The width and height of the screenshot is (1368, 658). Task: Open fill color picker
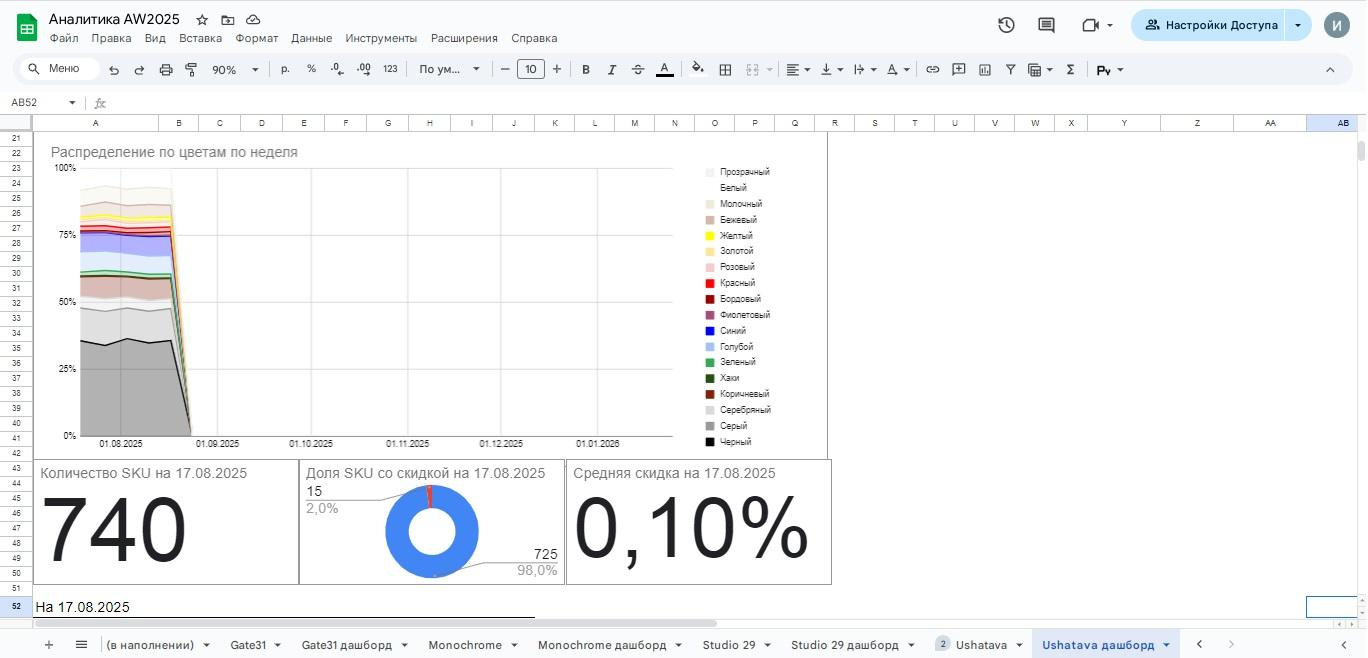tap(698, 69)
